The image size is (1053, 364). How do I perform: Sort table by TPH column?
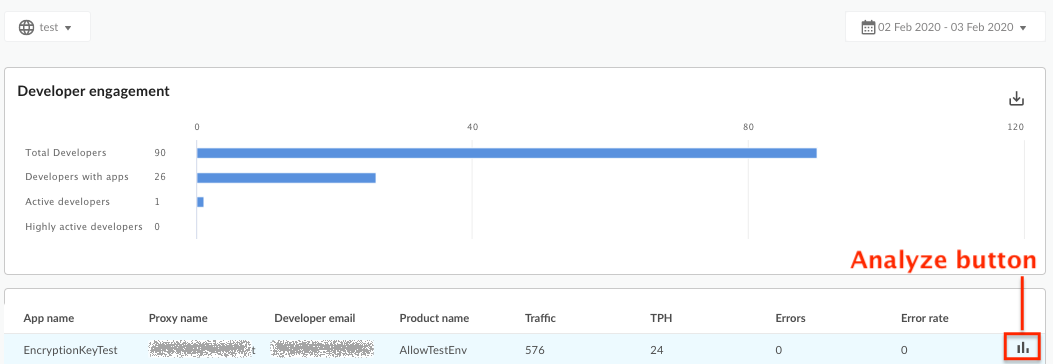click(659, 318)
